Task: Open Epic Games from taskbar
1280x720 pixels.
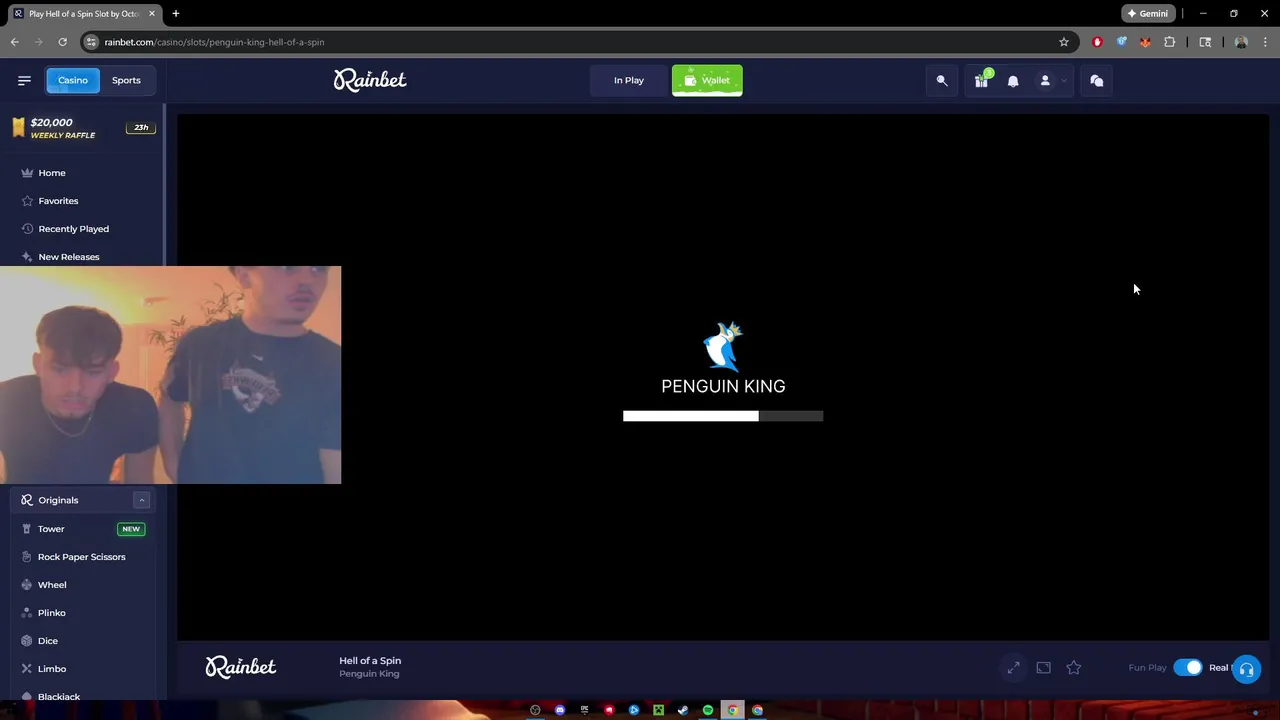Action: (585, 710)
